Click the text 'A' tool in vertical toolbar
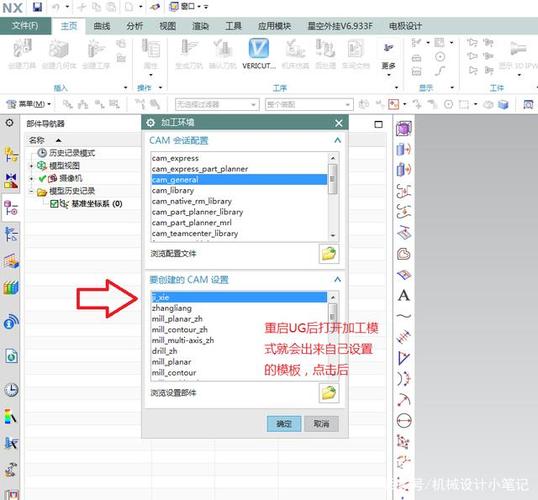Screen dimensions: 538x500 pos(404,295)
